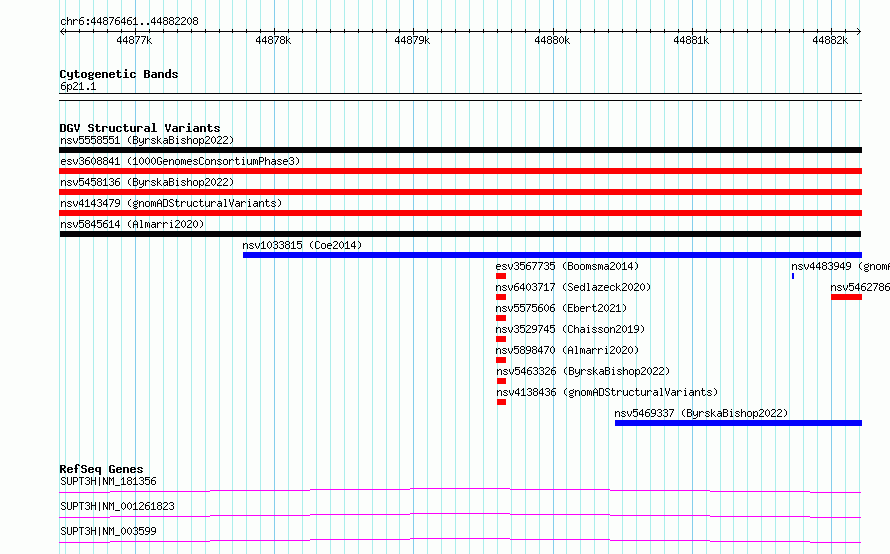Click the magenta intron line below SUPT3H|NM_181356
This screenshot has width=890, height=554.
pyautogui.click(x=460, y=490)
